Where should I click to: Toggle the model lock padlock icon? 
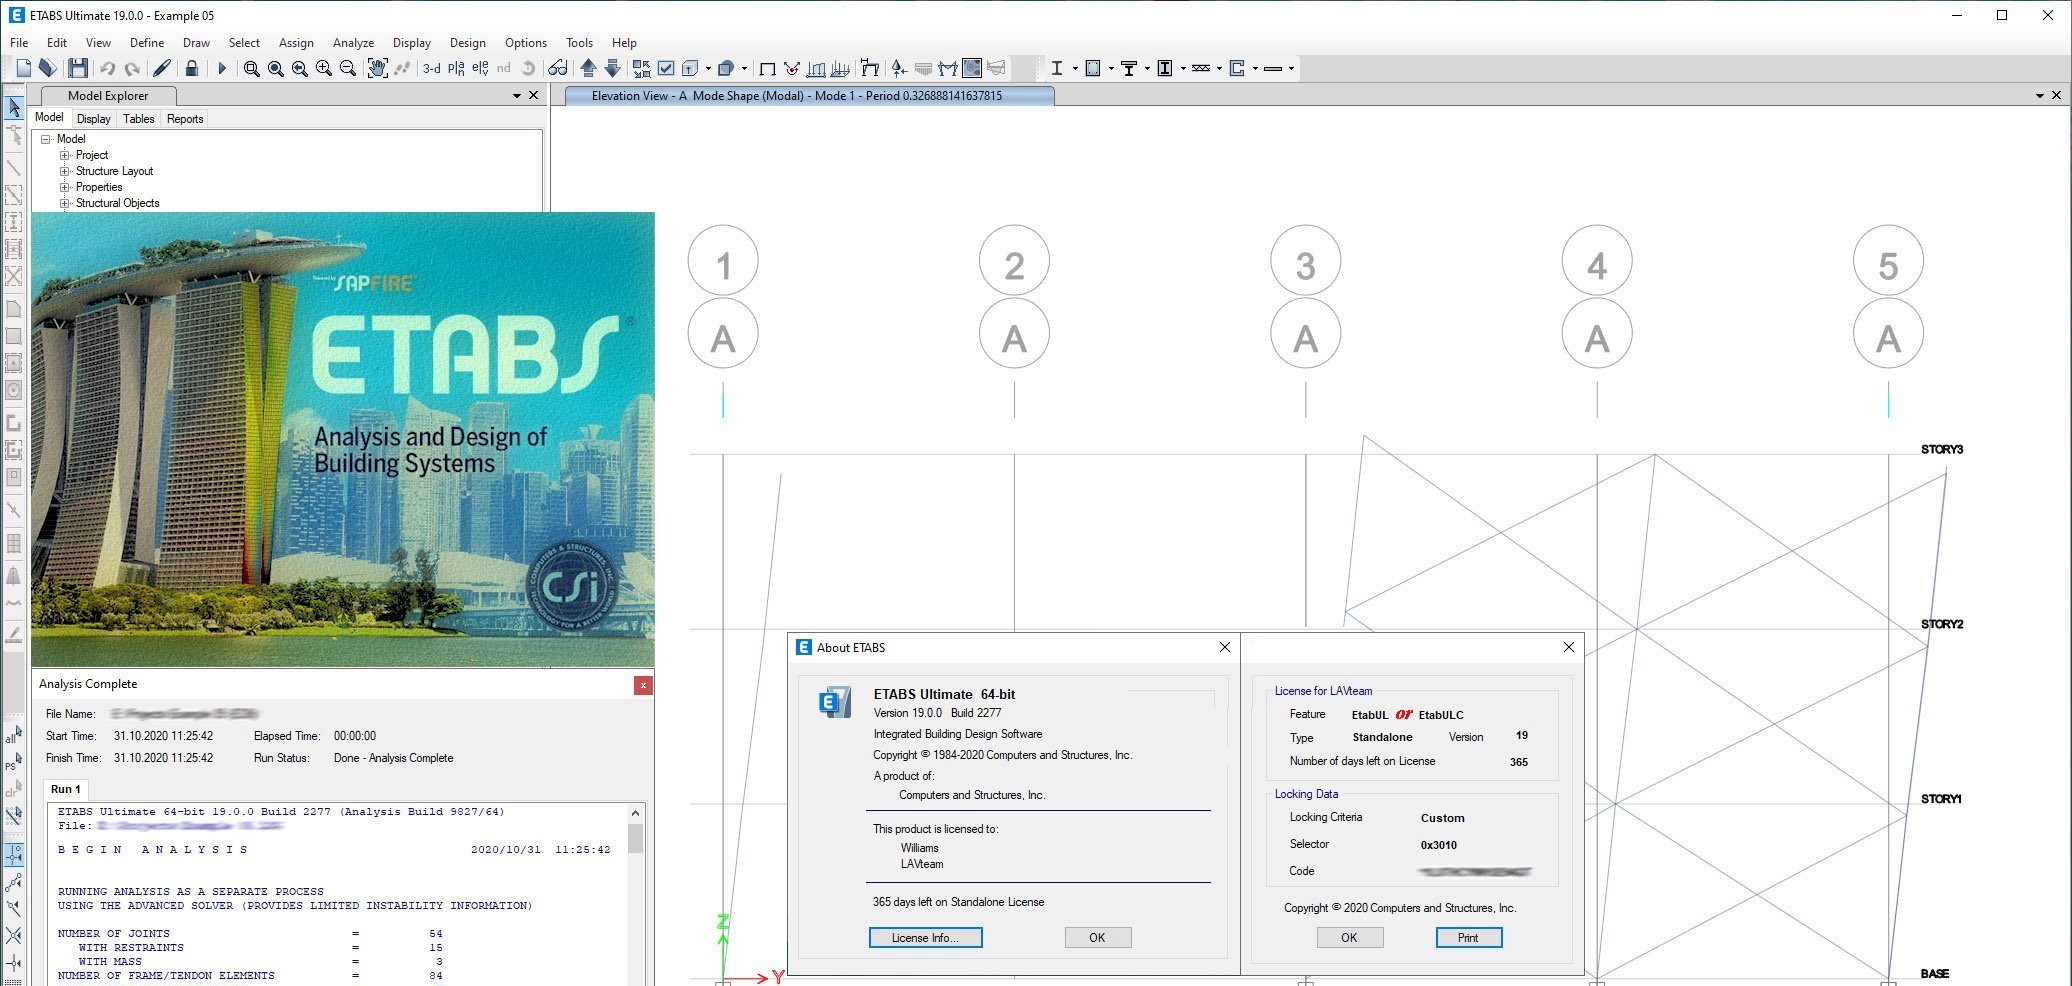192,68
